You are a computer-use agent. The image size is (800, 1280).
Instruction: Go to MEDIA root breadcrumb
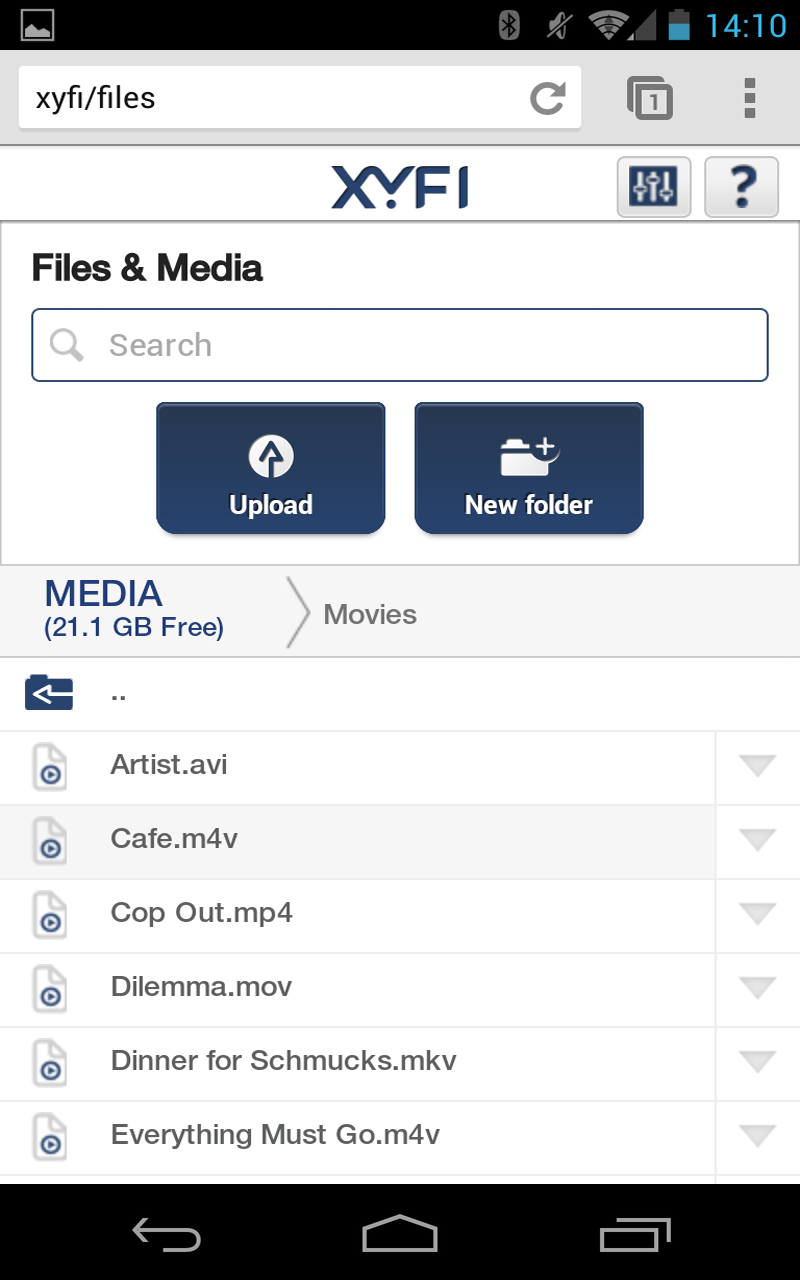click(134, 608)
